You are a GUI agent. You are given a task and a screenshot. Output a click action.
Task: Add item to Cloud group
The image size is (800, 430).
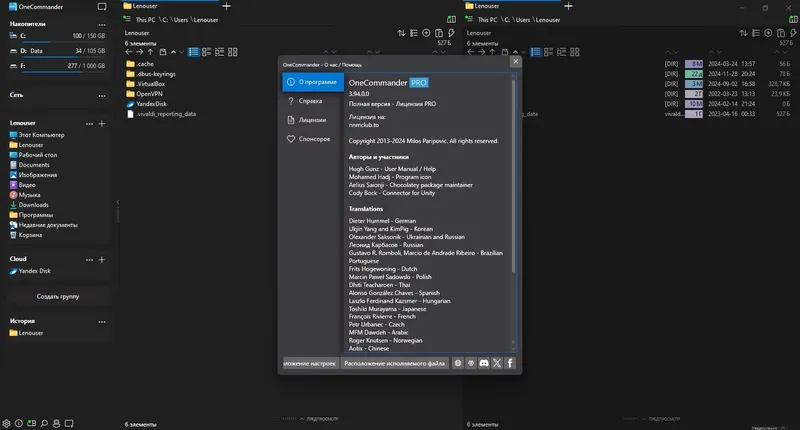(102, 260)
